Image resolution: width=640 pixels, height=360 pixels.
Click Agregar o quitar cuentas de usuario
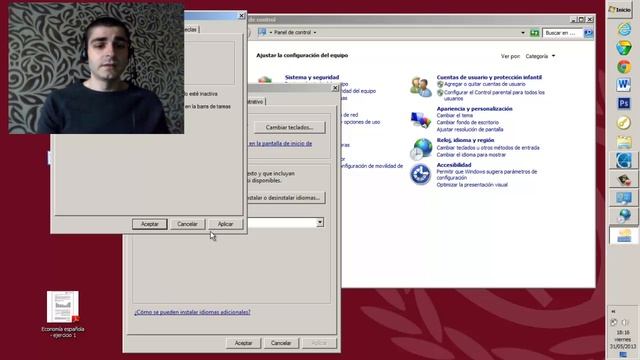pyautogui.click(x=484, y=84)
